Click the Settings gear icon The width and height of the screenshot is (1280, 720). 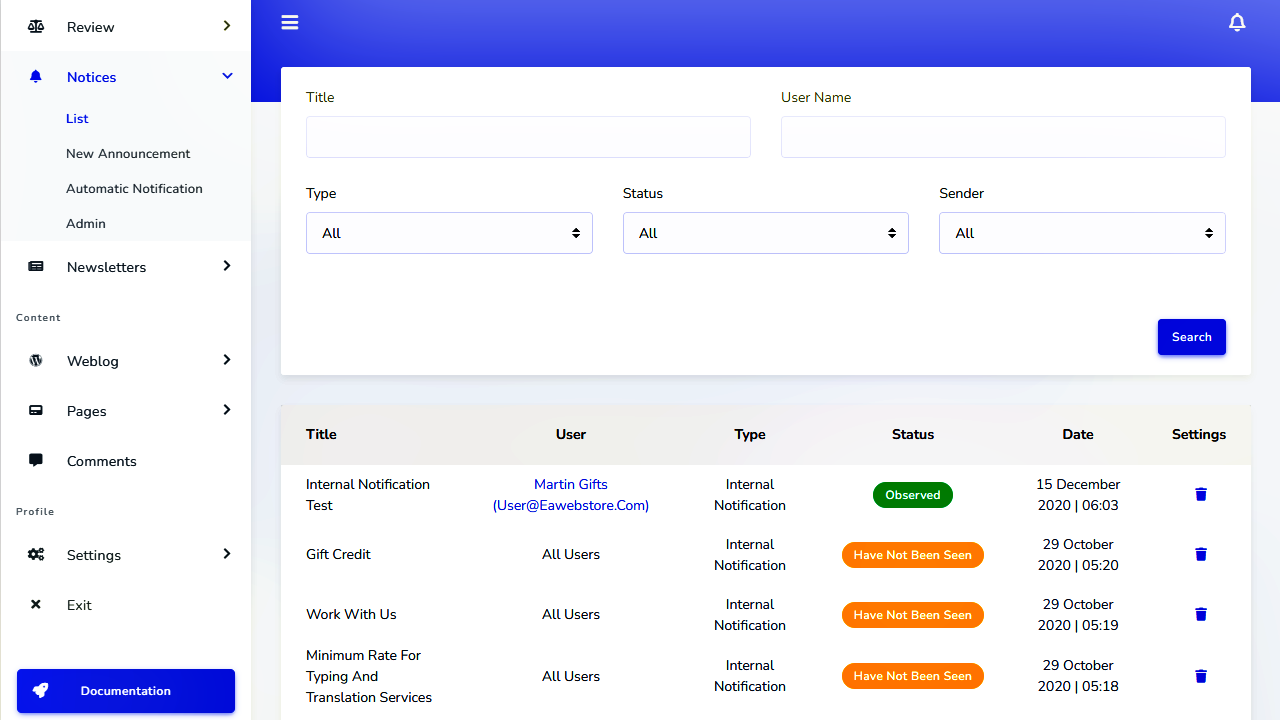click(x=36, y=555)
